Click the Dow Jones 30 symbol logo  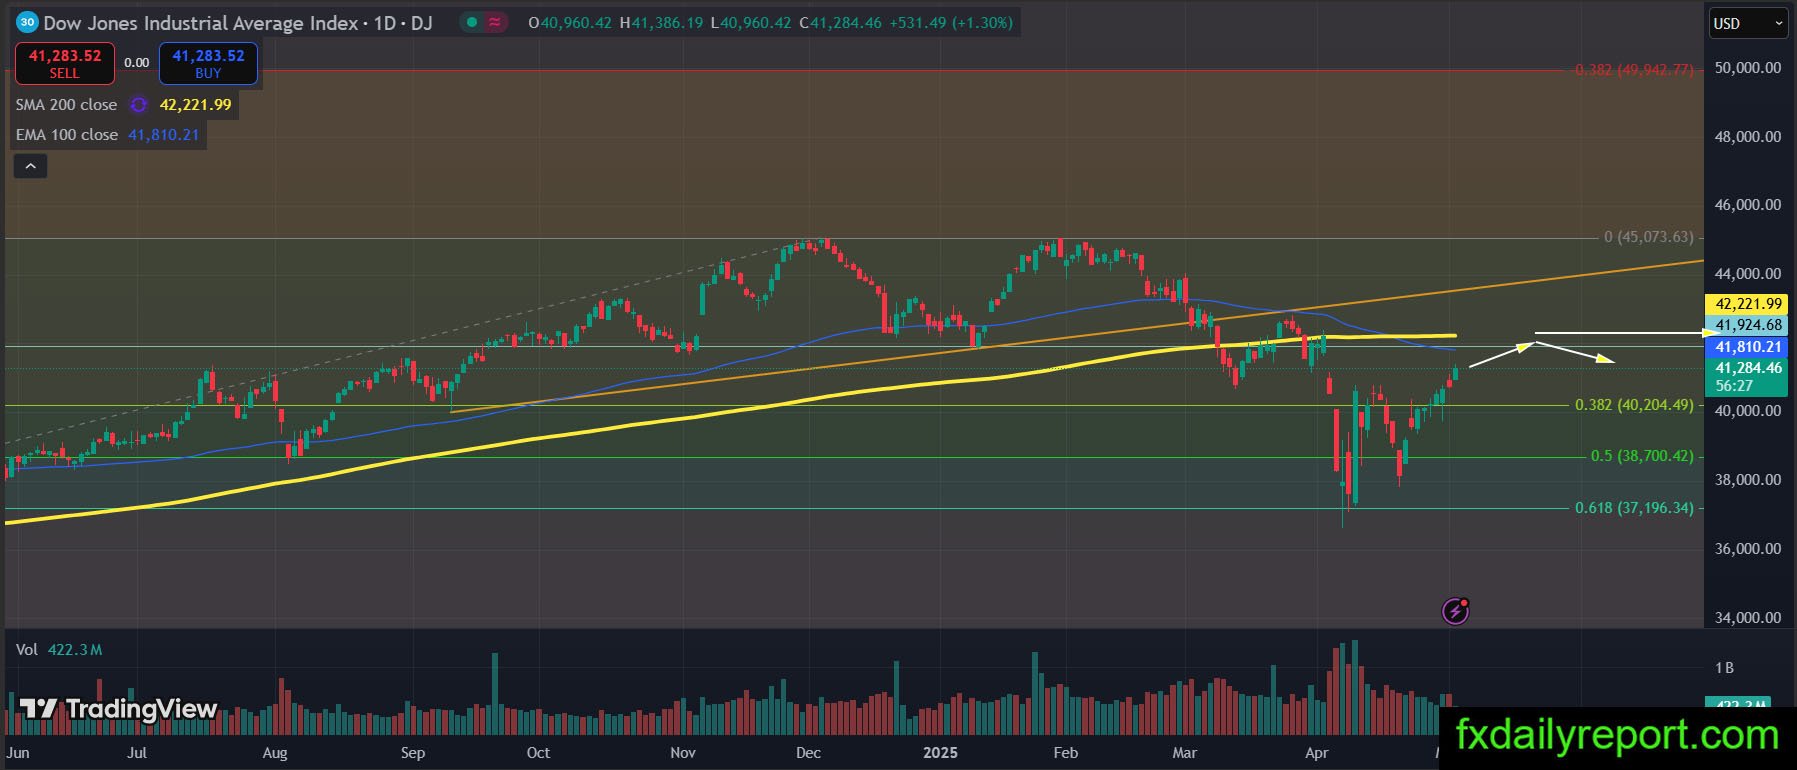(28, 22)
